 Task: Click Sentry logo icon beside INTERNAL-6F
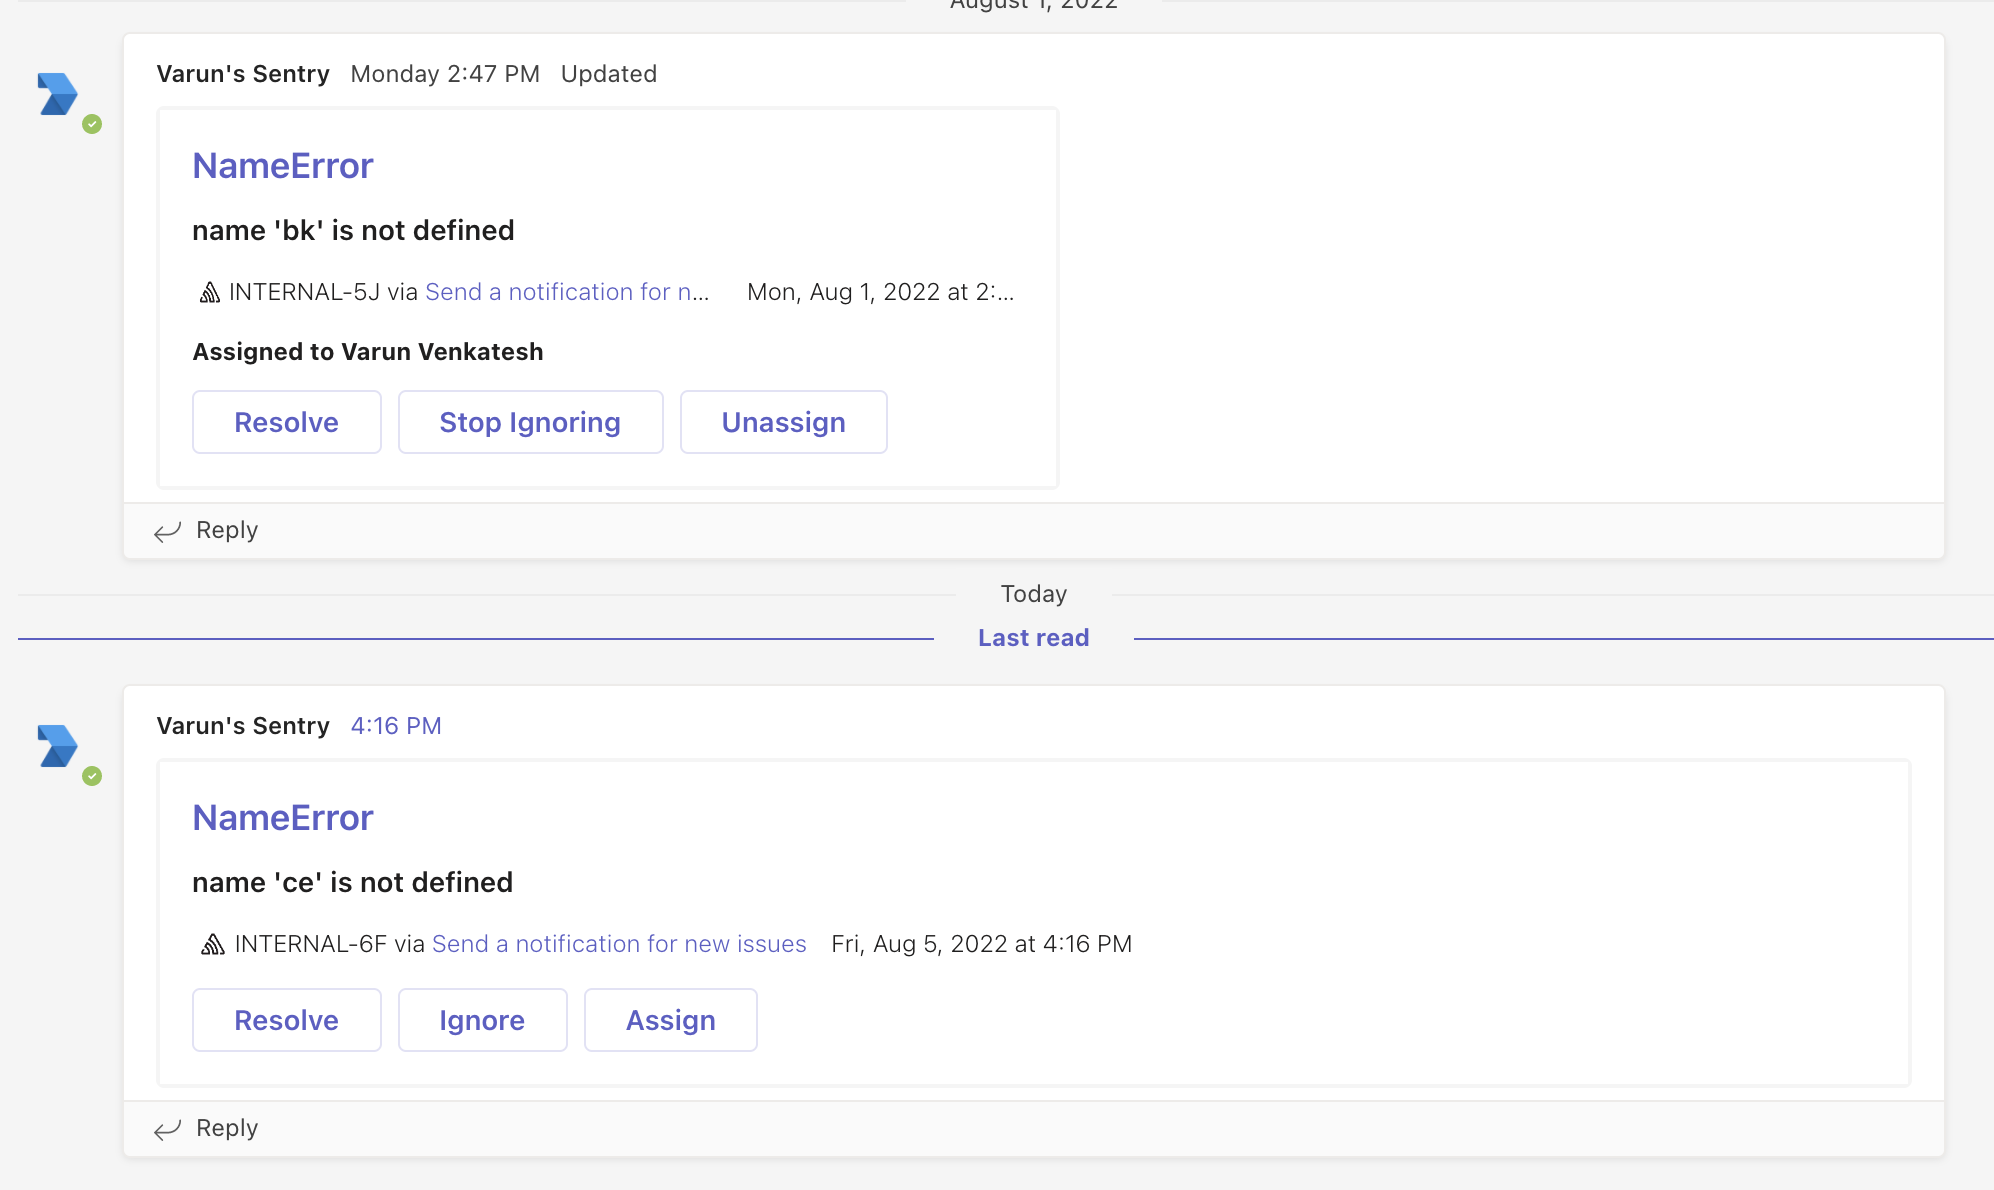click(x=212, y=944)
